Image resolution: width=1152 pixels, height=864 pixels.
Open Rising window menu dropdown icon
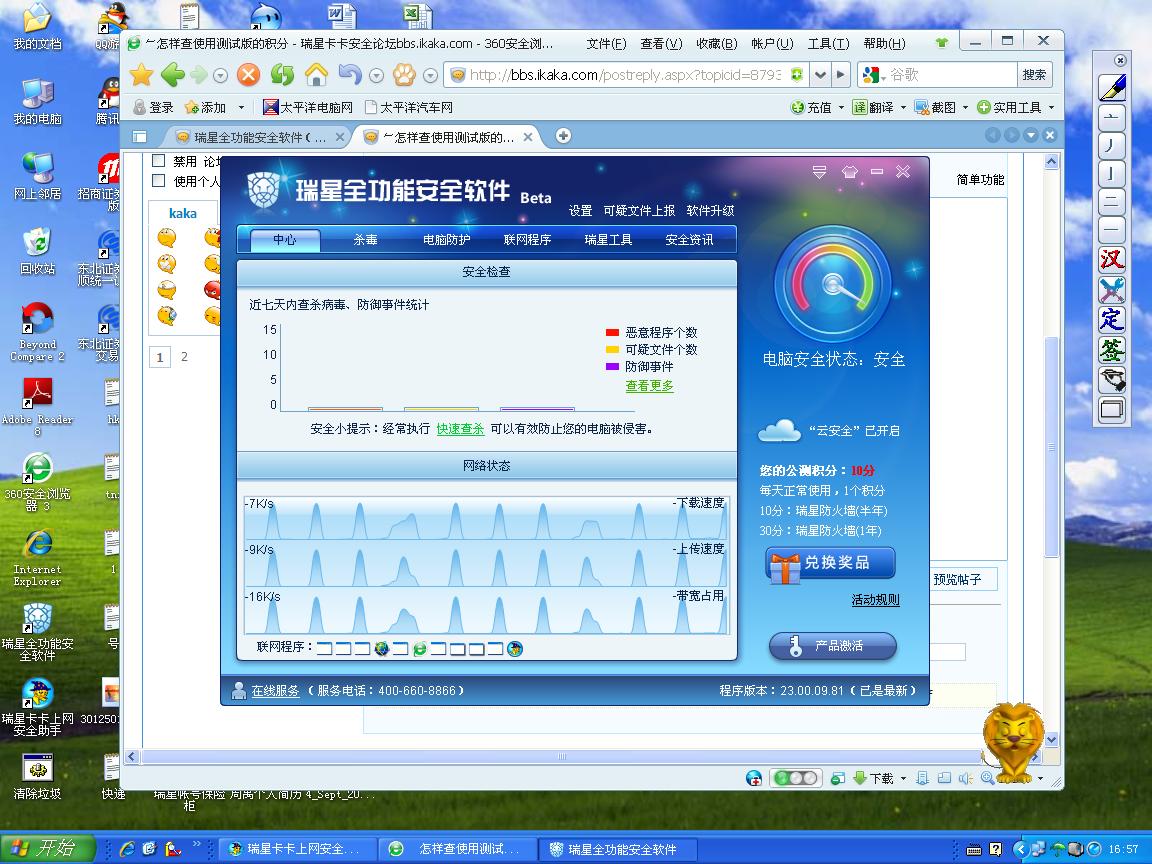click(x=819, y=172)
